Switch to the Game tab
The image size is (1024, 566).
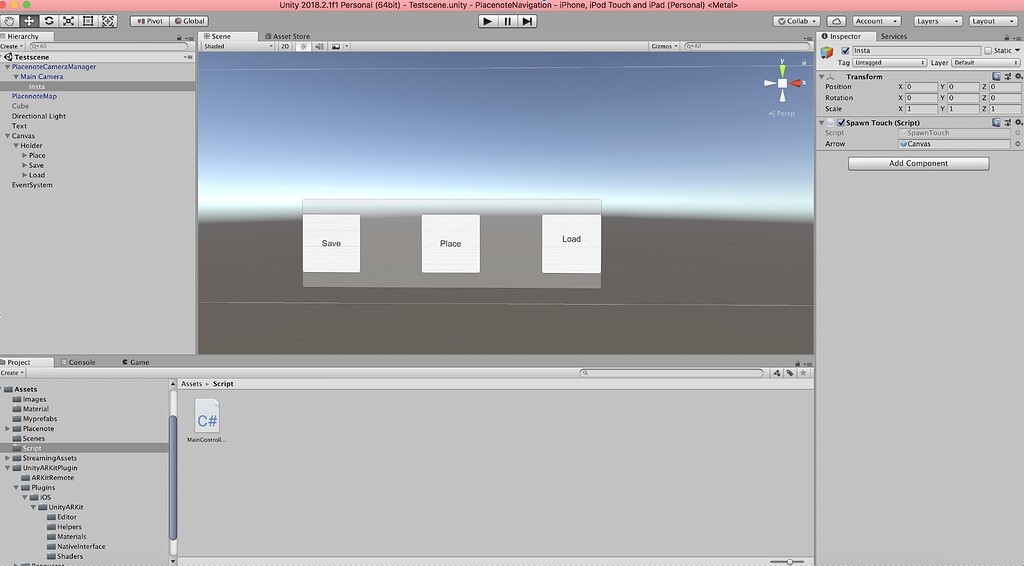tap(136, 362)
